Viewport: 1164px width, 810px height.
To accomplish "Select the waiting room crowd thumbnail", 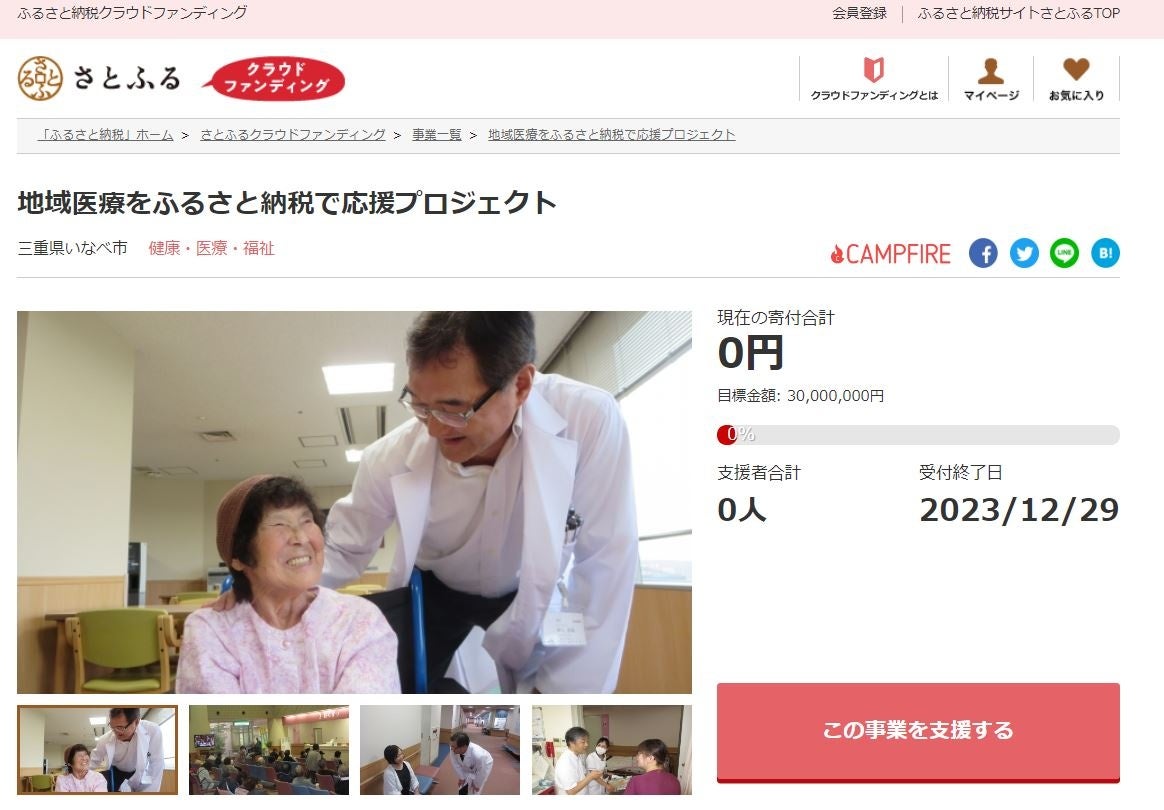I will (269, 750).
